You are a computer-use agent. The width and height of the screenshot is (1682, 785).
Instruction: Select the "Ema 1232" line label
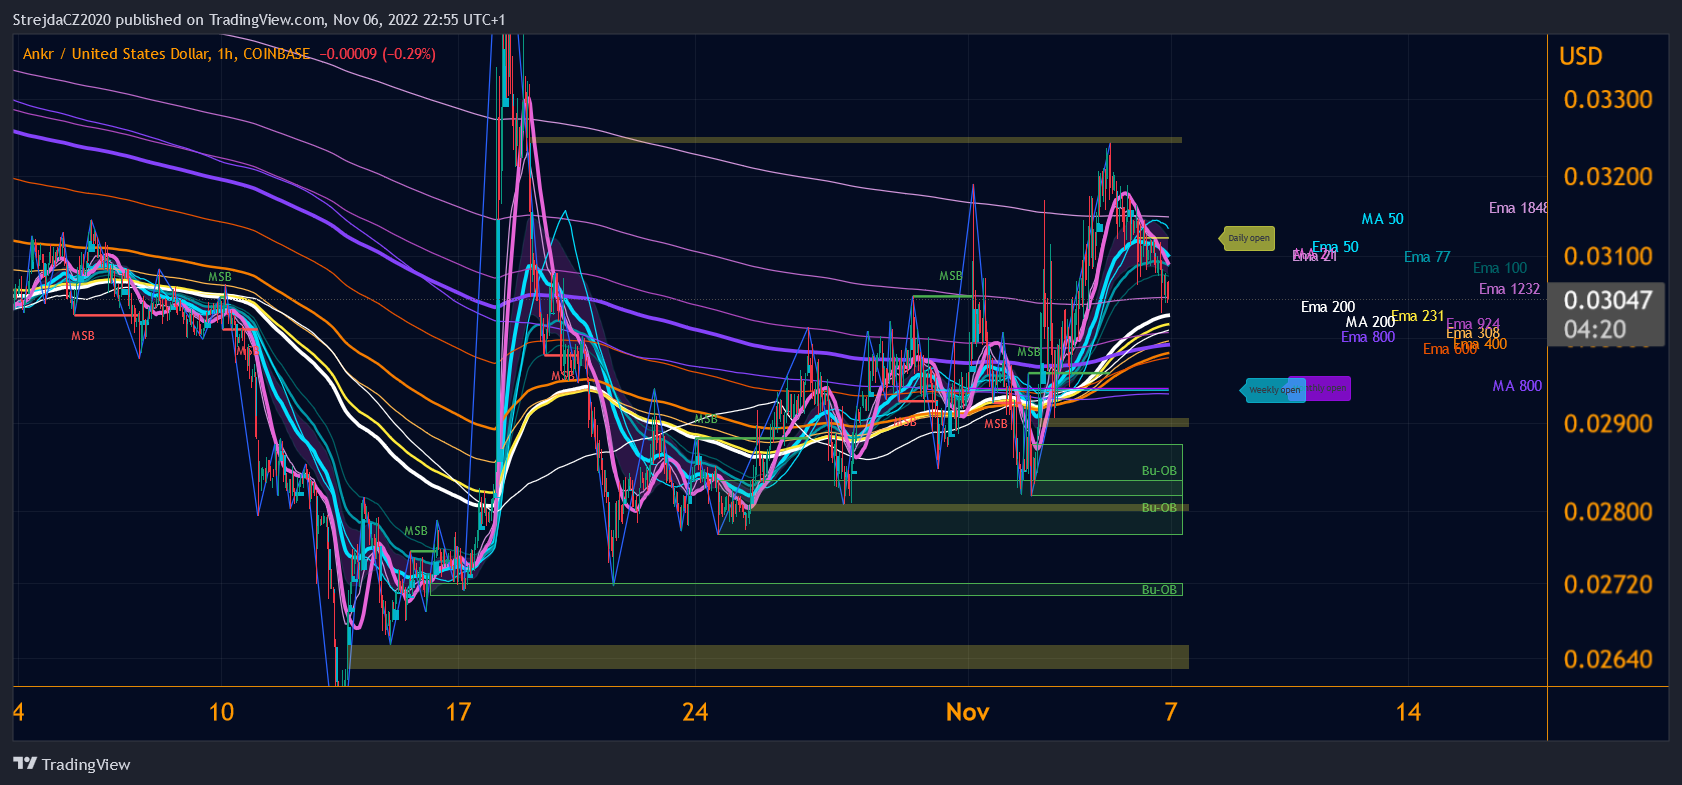pos(1509,289)
